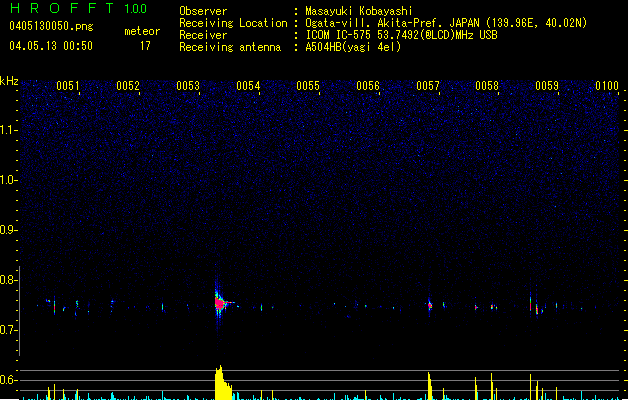This screenshot has width=629, height=400.
Task: Click the 0057 time marker
Action: click(428, 86)
